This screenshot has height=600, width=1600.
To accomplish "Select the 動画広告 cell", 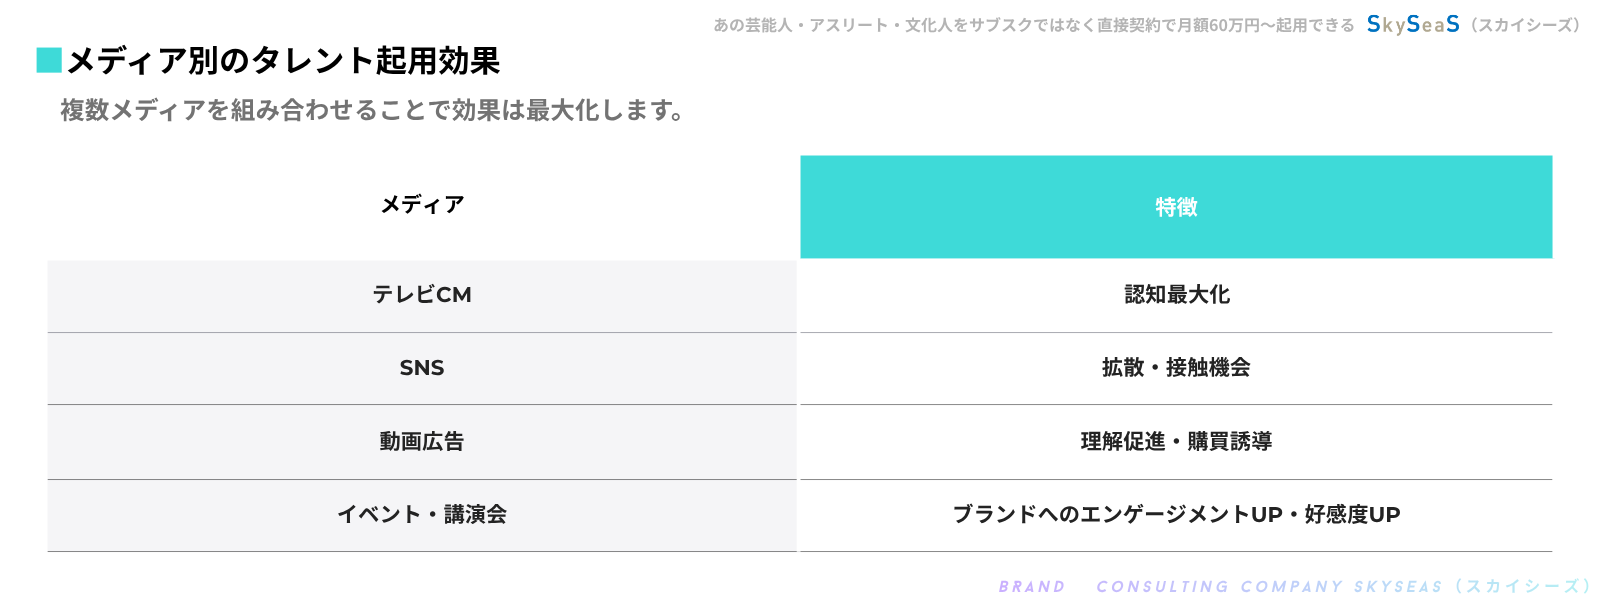I will (422, 441).
